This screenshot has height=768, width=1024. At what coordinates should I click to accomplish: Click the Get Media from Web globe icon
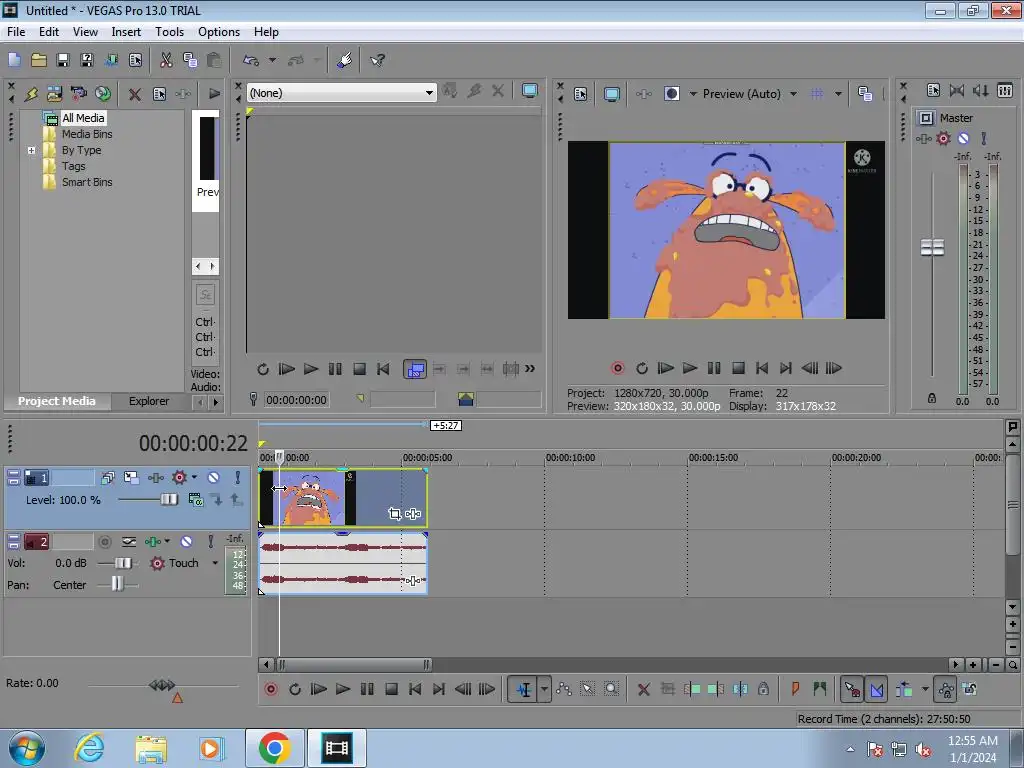pyautogui.click(x=103, y=94)
